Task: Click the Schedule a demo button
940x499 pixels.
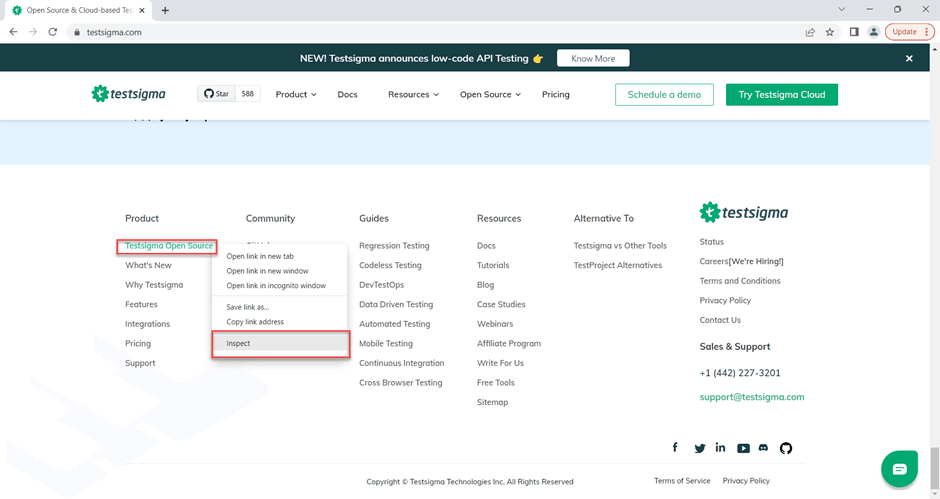Action: pos(664,94)
